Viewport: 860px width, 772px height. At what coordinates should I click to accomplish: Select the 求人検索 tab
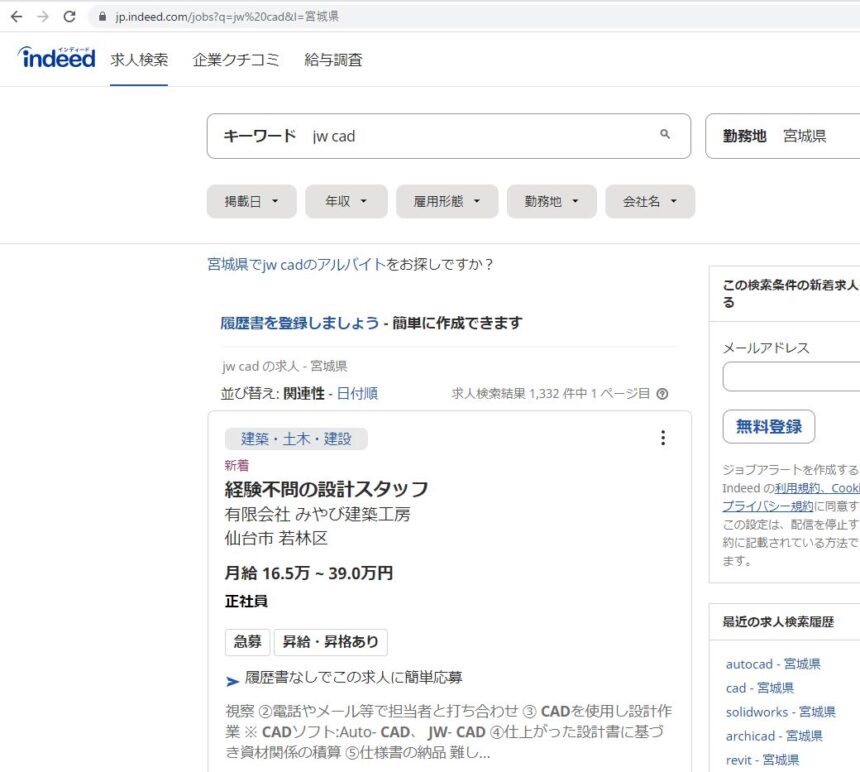point(139,60)
